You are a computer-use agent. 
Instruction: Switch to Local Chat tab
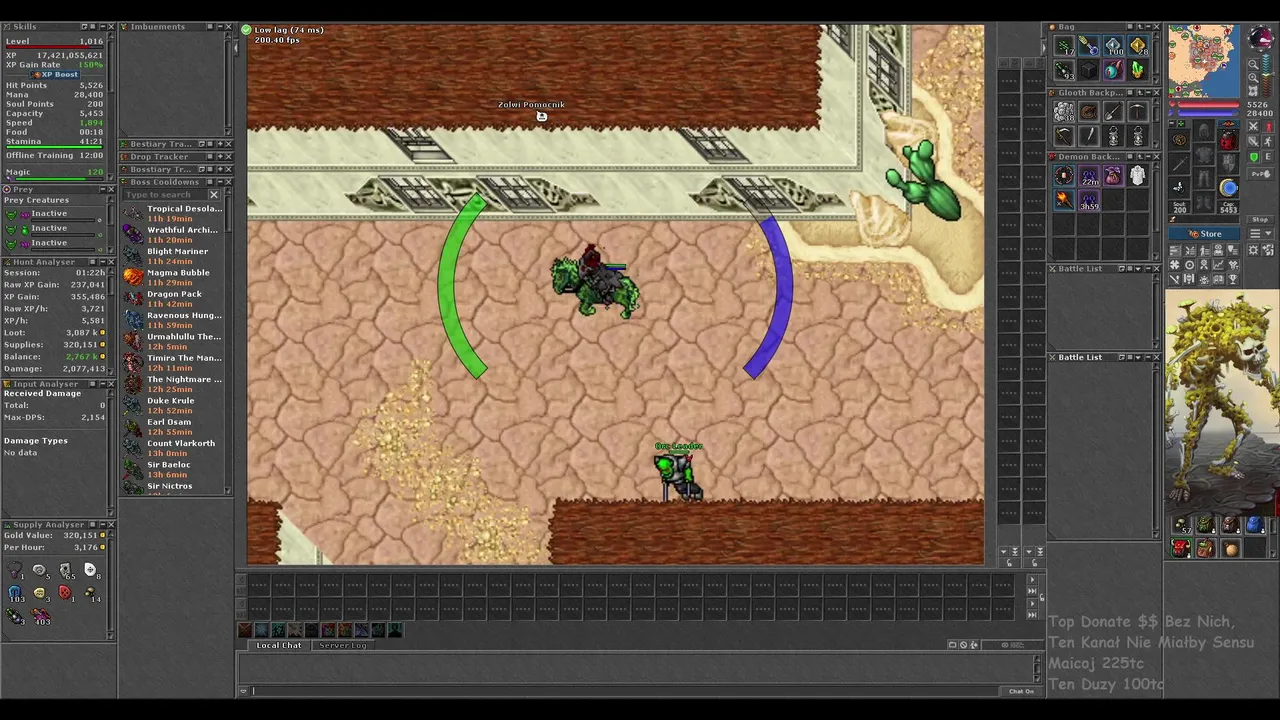click(279, 645)
